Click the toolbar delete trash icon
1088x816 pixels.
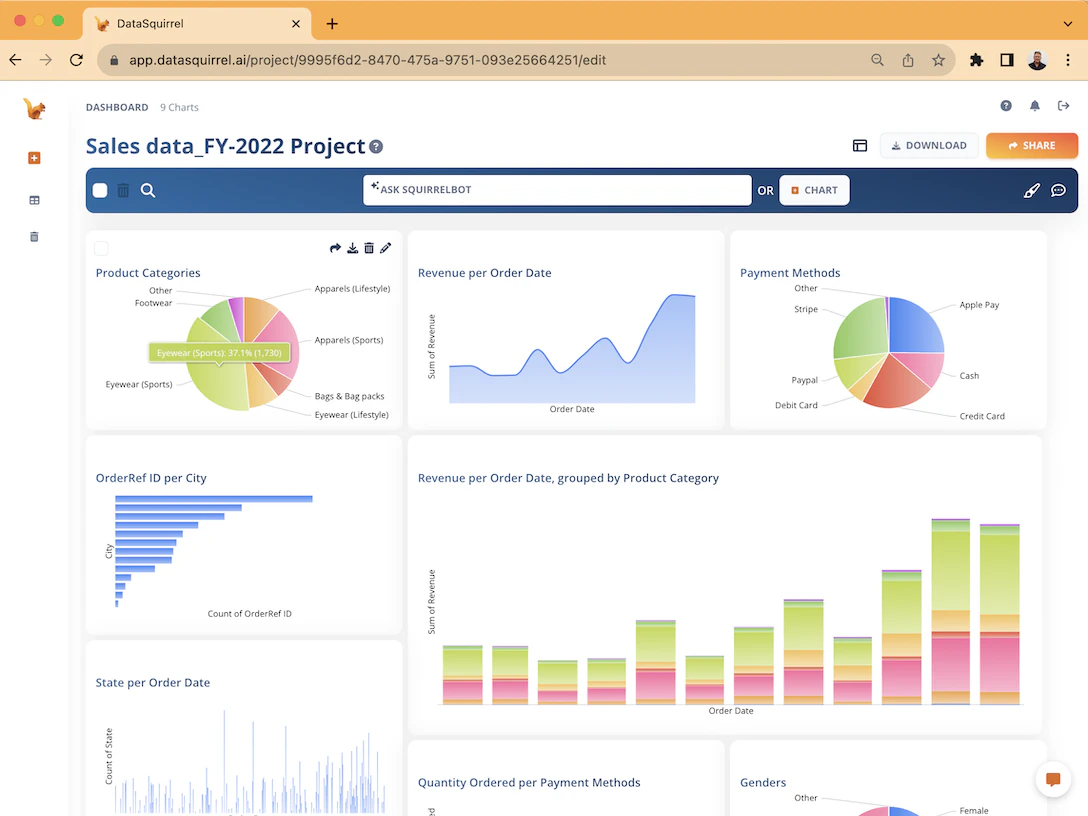123,190
